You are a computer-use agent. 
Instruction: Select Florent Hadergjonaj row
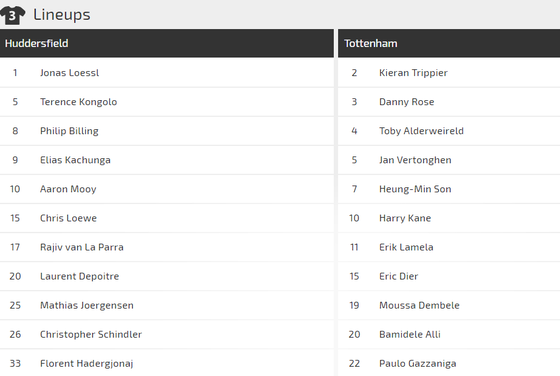coord(167,363)
